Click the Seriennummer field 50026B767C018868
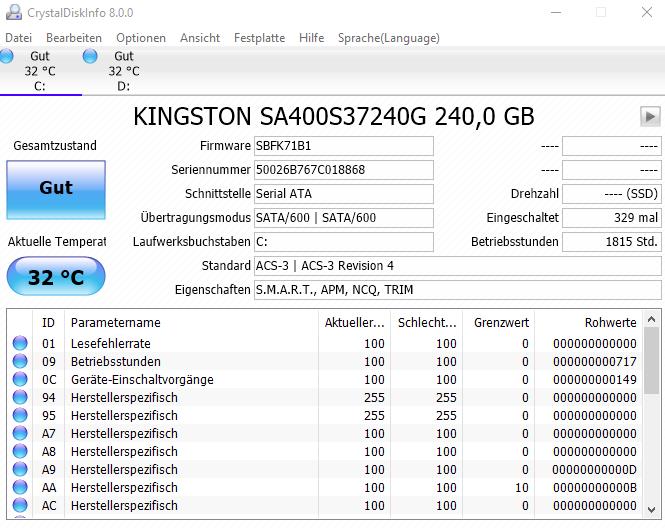665x528 pixels. click(344, 170)
